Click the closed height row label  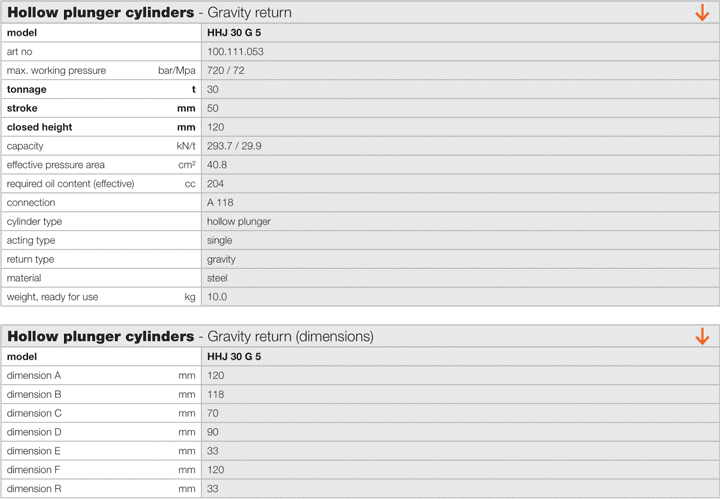[40, 127]
